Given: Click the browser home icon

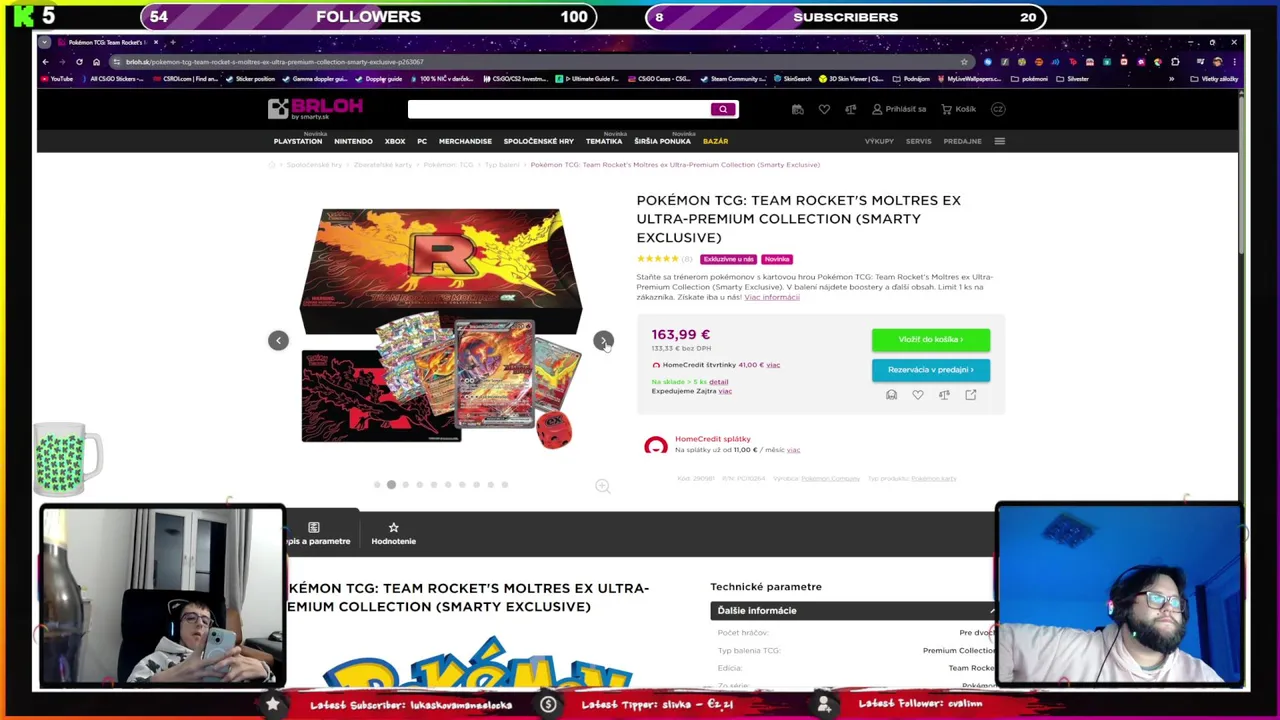Looking at the screenshot, I should point(96,62).
